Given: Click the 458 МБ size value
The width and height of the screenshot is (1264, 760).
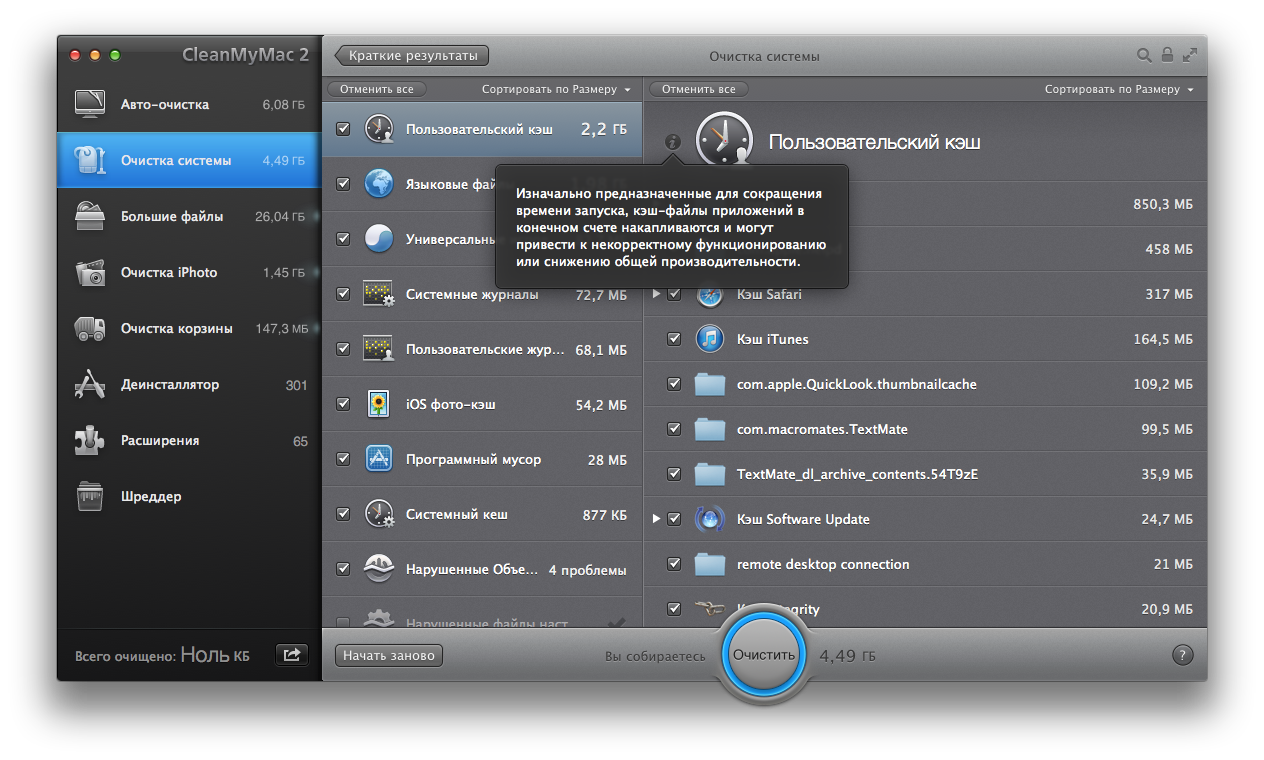Looking at the screenshot, I should (x=1169, y=249).
